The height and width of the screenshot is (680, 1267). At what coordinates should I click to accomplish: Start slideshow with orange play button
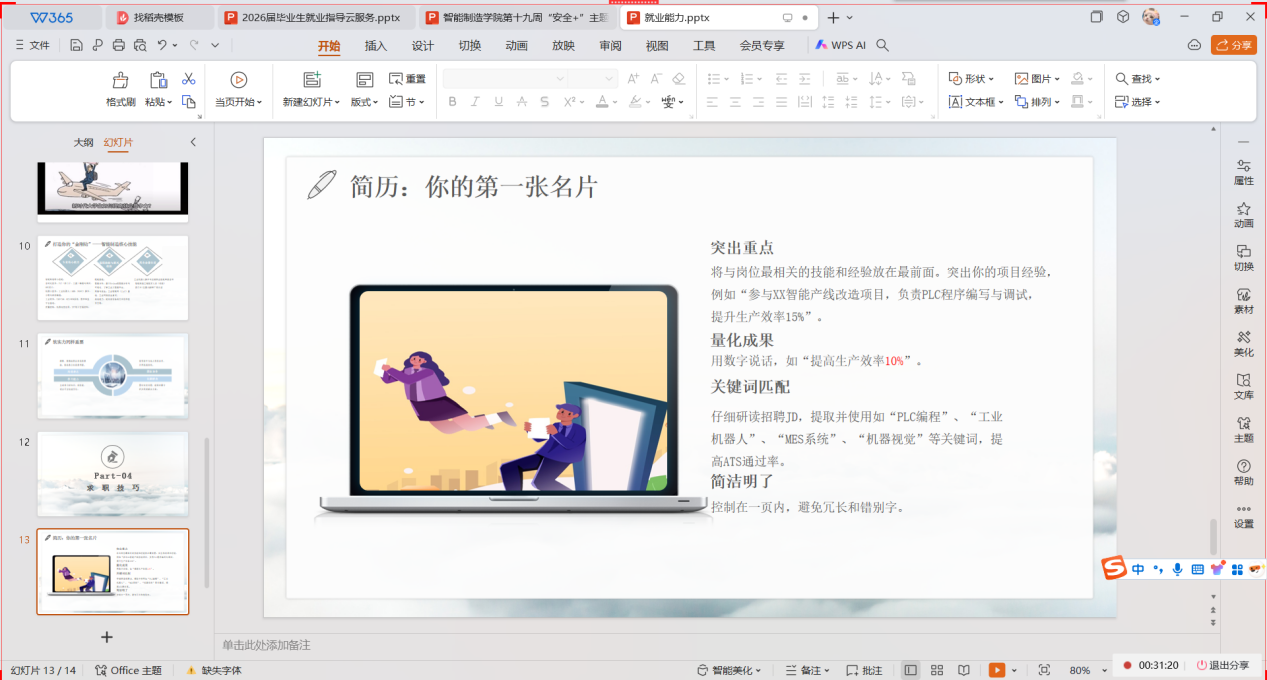996,670
